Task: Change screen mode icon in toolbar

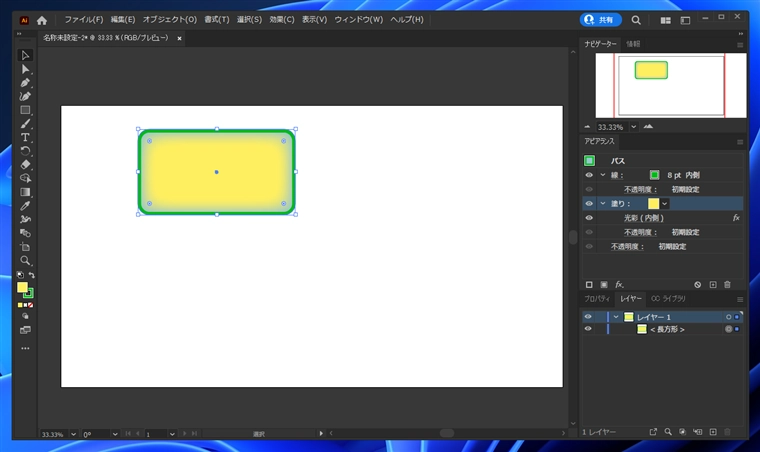Action: pyautogui.click(x=25, y=330)
